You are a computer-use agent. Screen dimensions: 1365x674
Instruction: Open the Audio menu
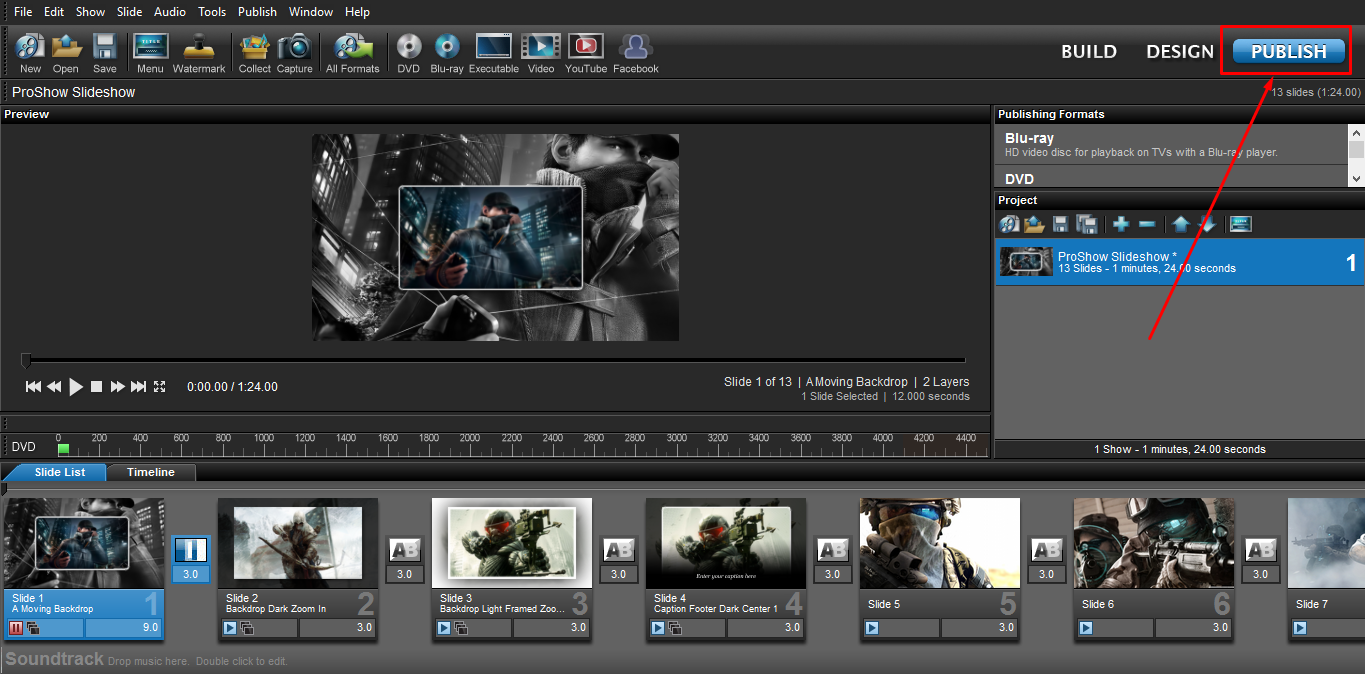pyautogui.click(x=170, y=12)
